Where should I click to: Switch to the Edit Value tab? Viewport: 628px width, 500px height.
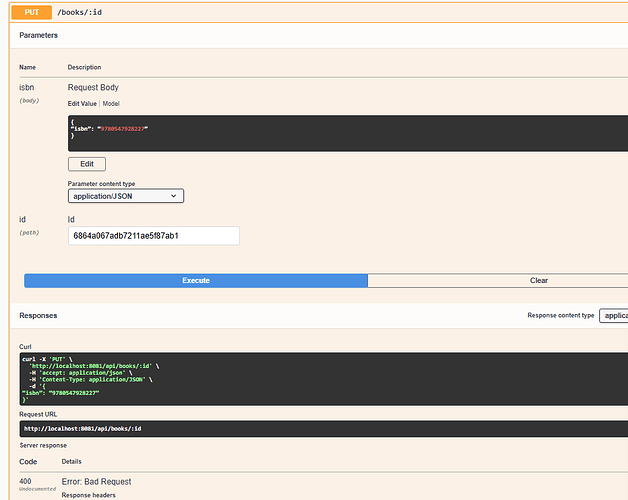point(82,103)
